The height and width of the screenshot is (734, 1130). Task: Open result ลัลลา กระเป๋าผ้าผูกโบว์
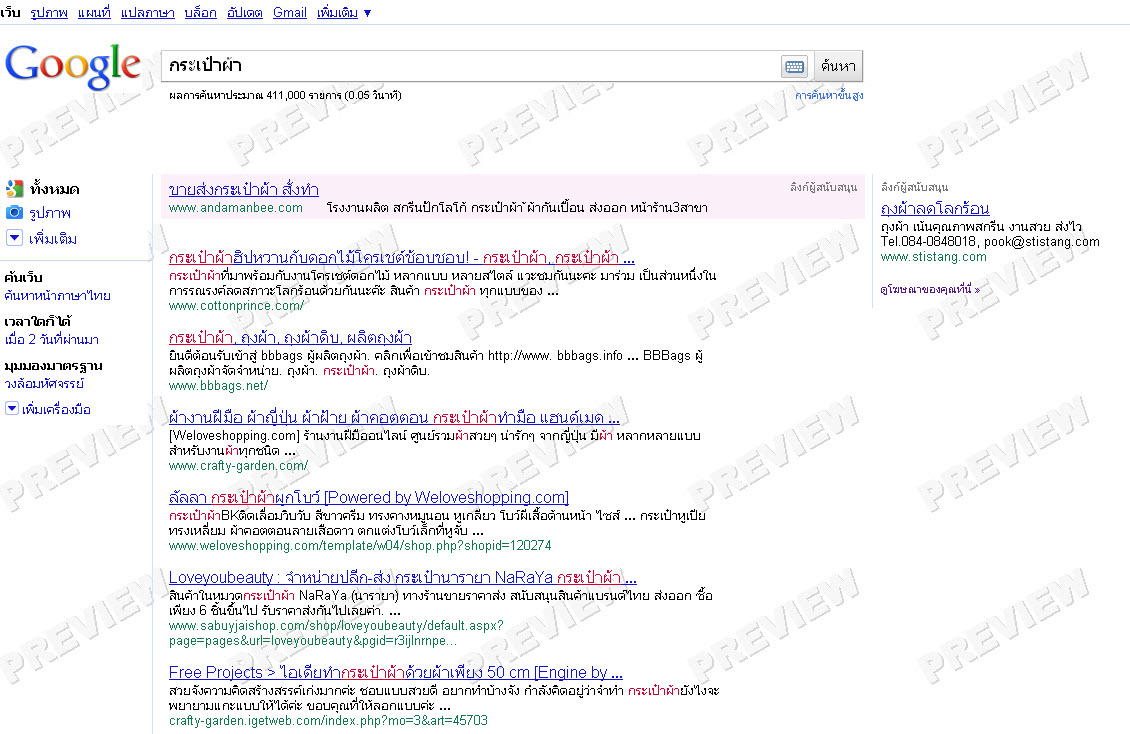(x=369, y=497)
